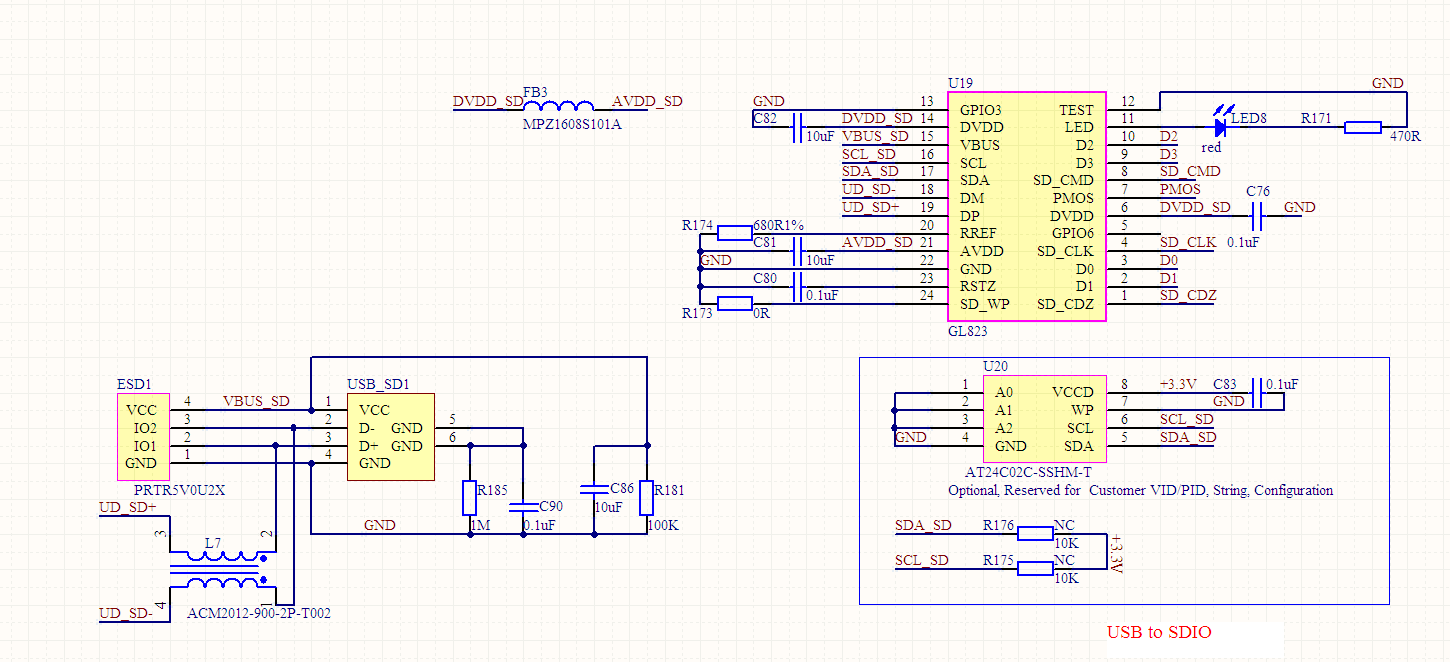Select ferrite bead FB3 inductor symbol
The image size is (1450, 662).
(x=558, y=107)
